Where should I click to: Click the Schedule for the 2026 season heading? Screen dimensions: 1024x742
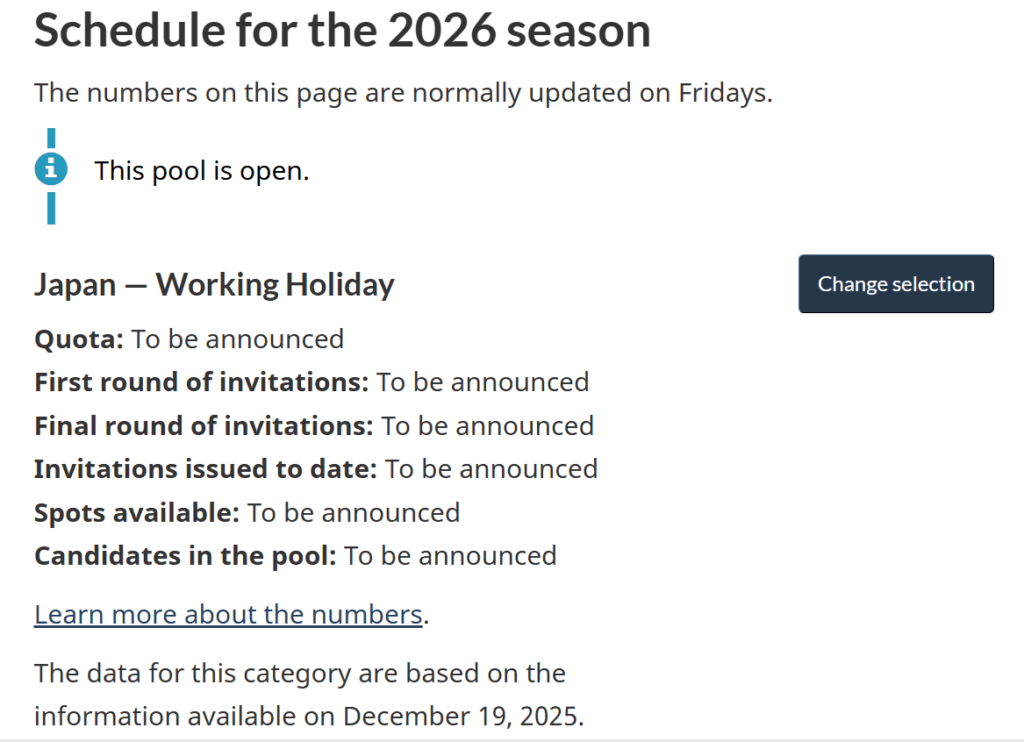(342, 32)
